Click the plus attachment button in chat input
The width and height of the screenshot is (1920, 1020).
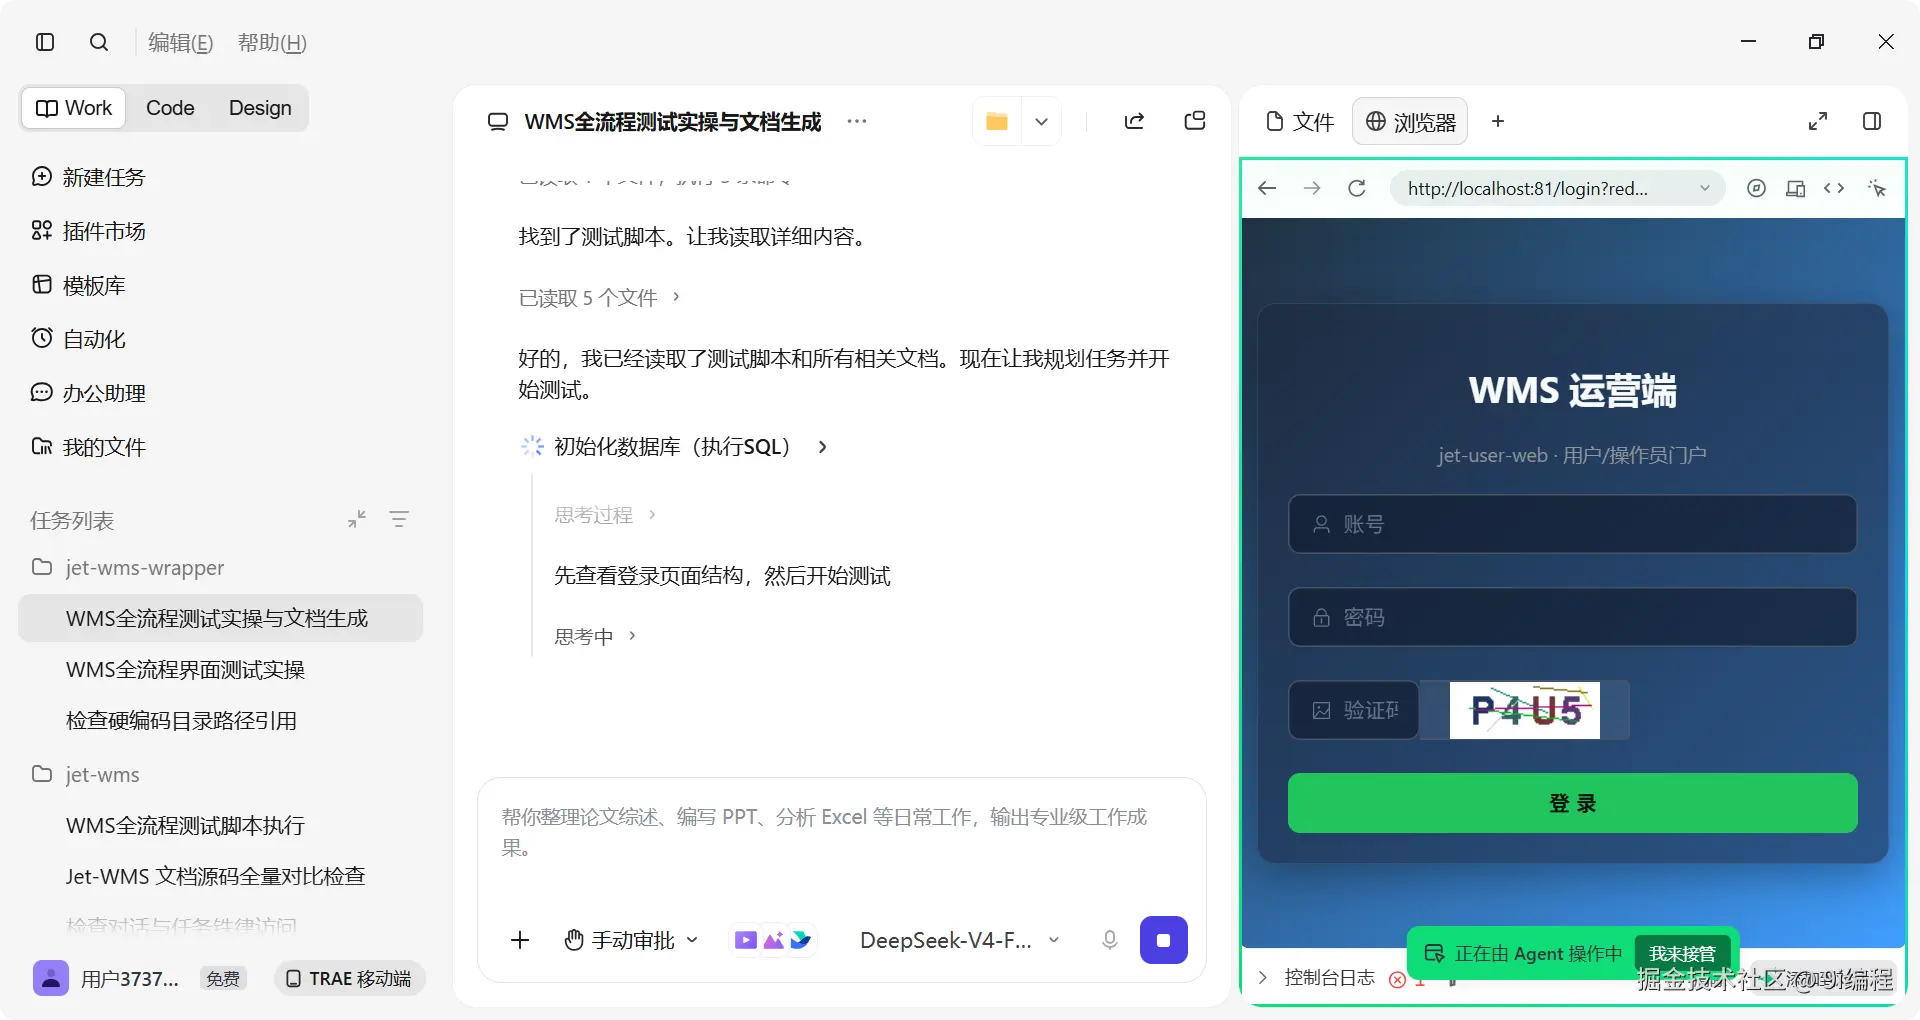pyautogui.click(x=520, y=940)
